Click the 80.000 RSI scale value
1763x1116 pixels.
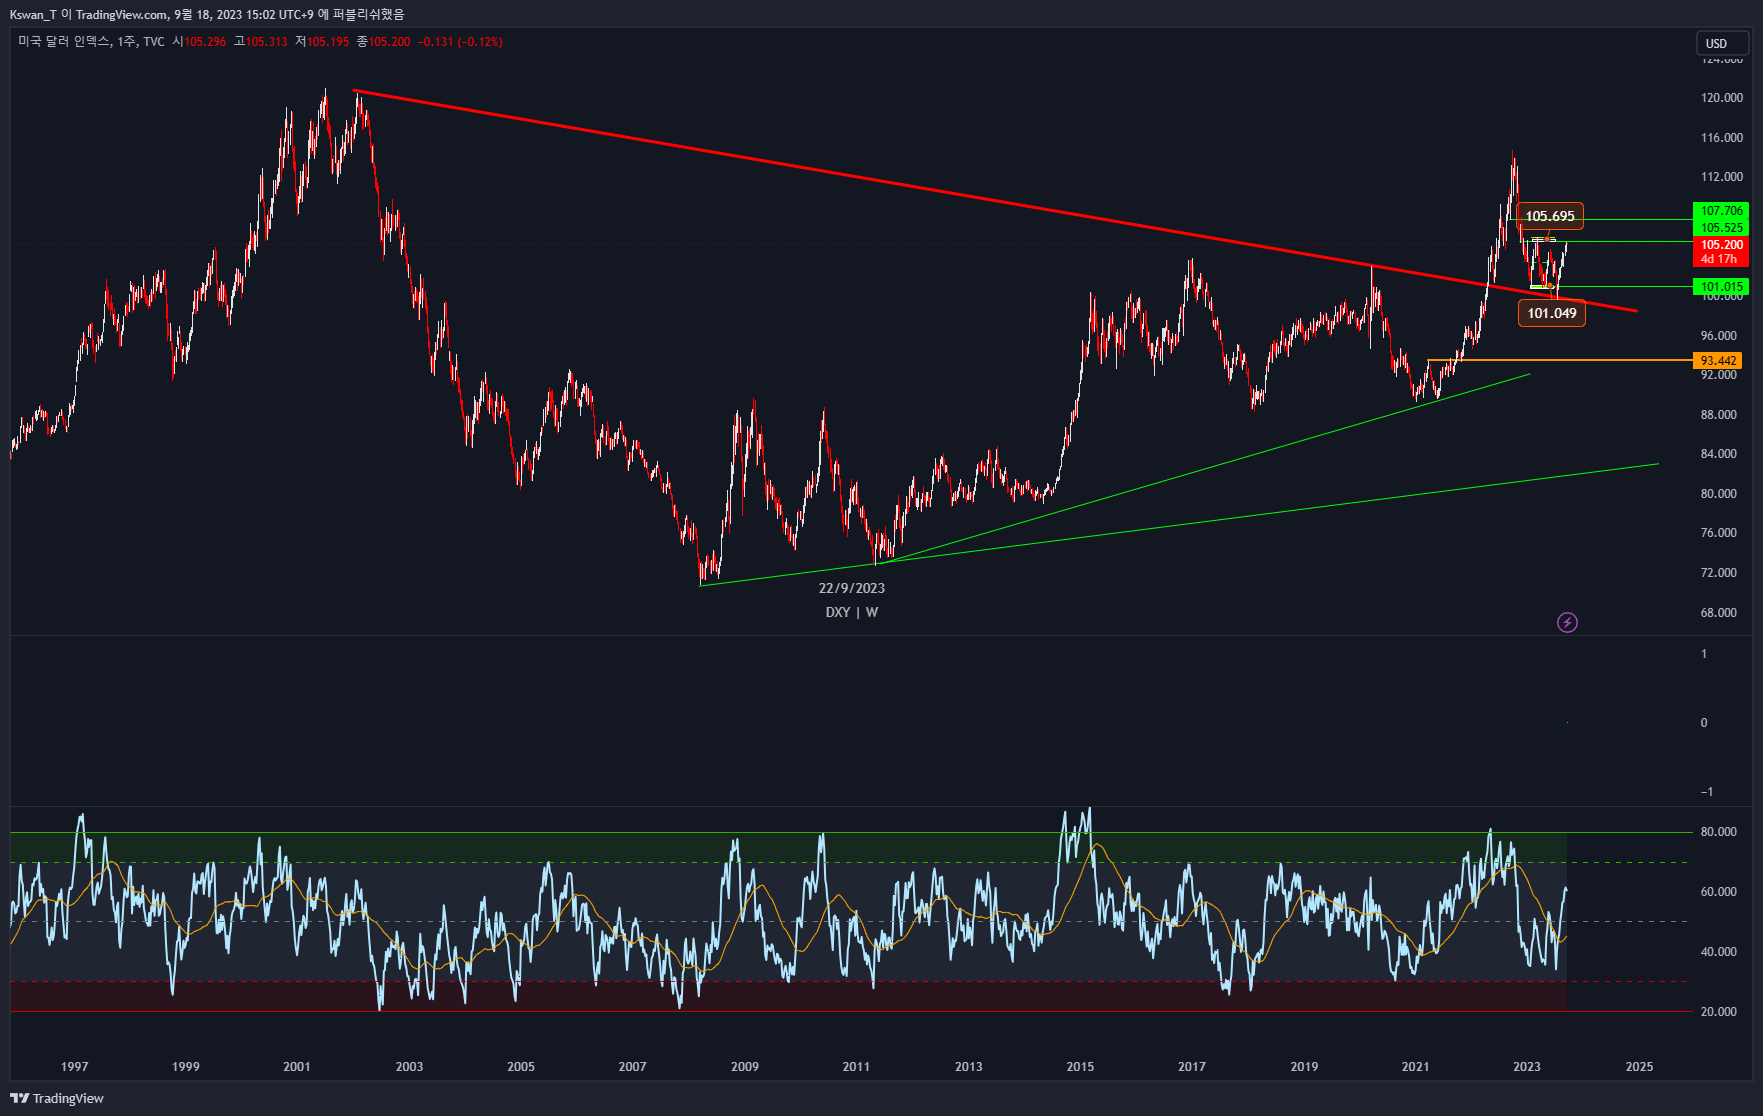(1718, 832)
